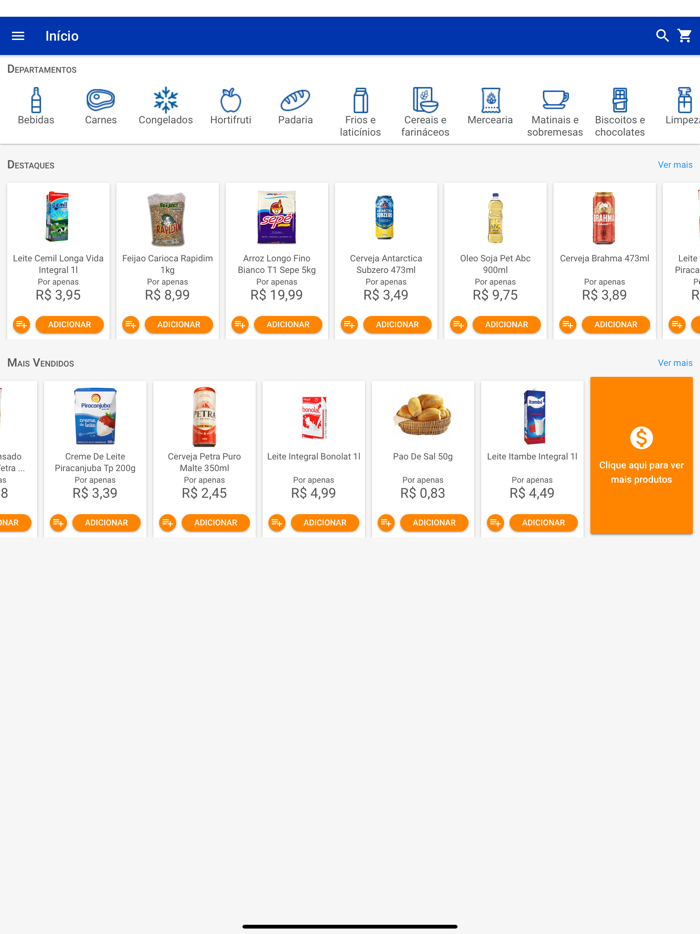Click ADICIONAR for Cerveja Petra Puro Malte
This screenshot has width=700, height=934.
point(216,522)
